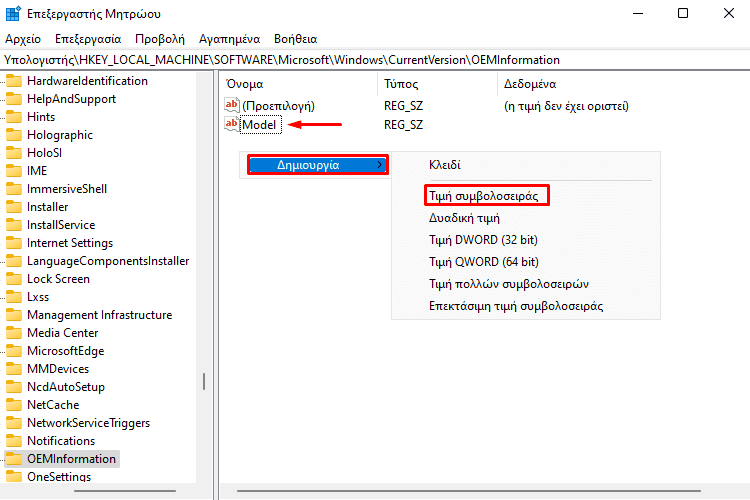
Task: Click the folder icon beside LanguageComponentsInstaller
Action: (14, 261)
